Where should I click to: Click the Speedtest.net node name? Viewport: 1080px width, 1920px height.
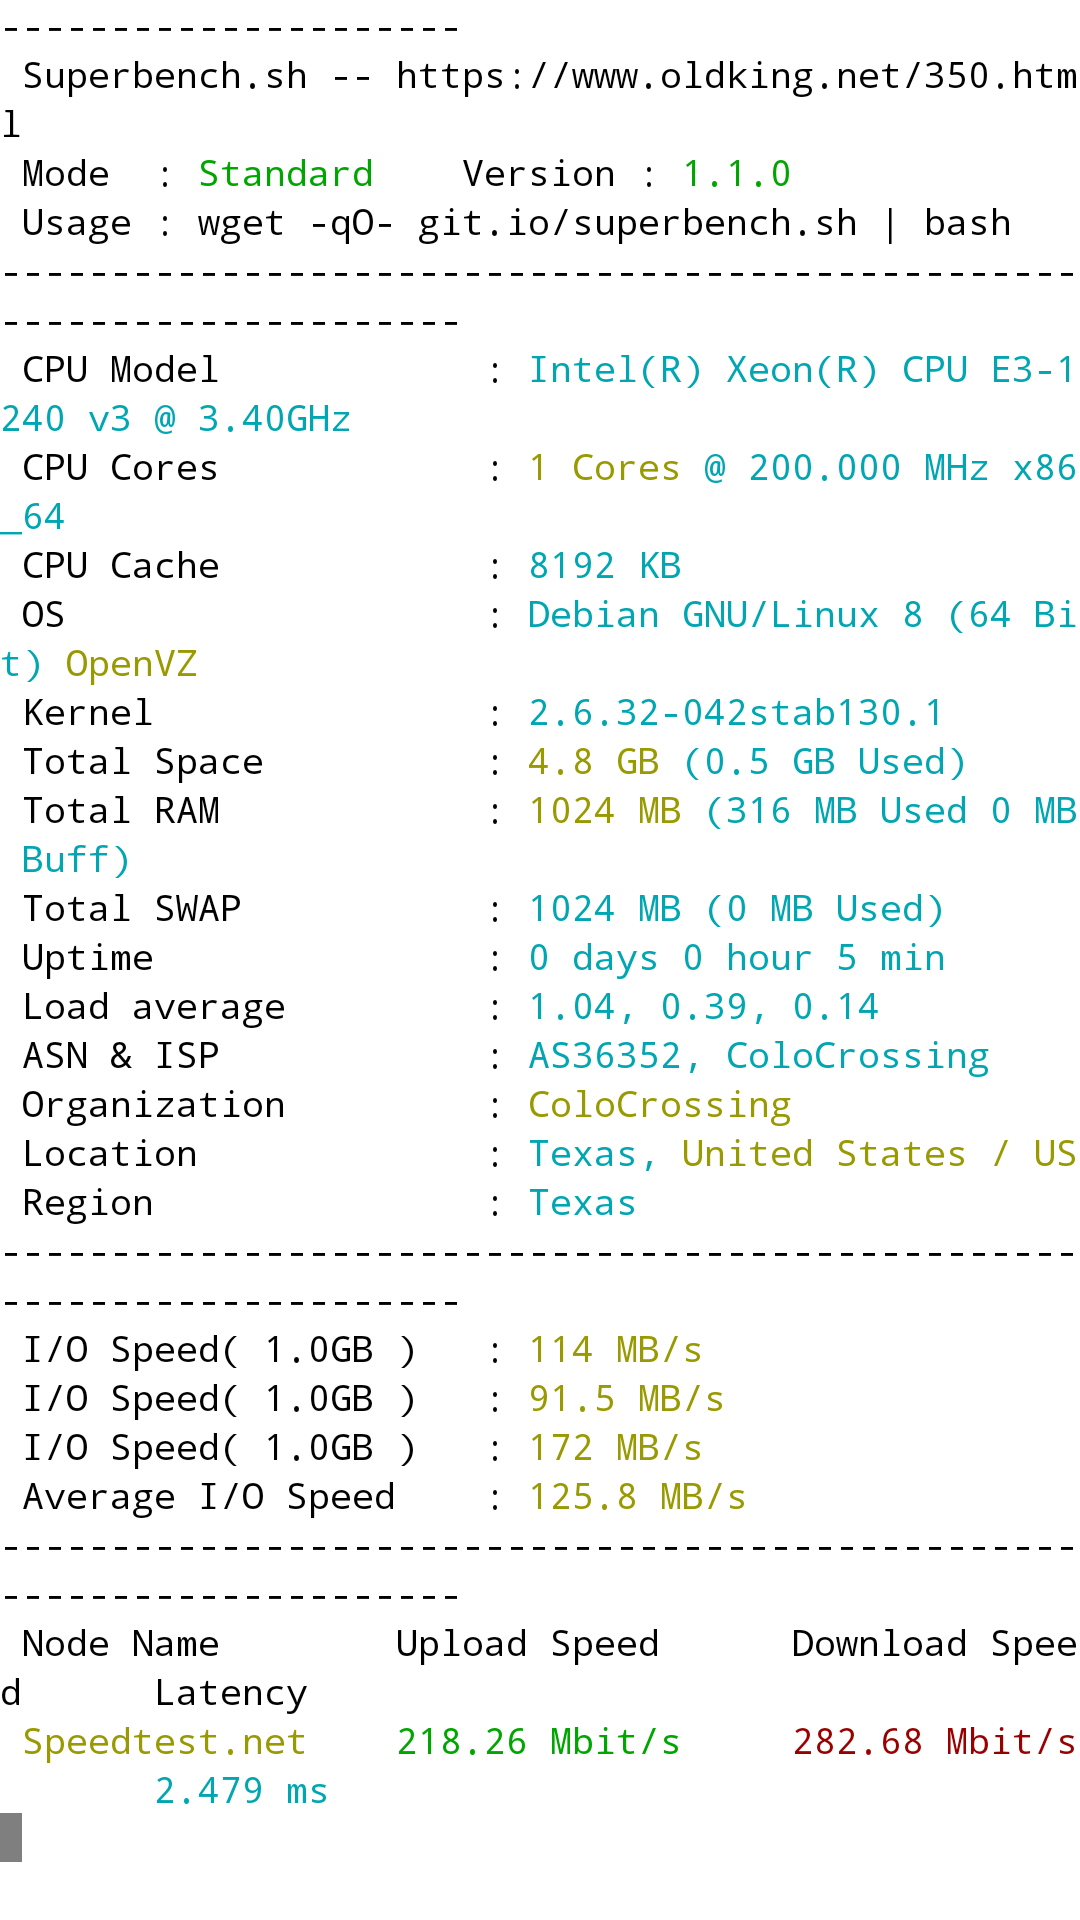pyautogui.click(x=164, y=1742)
